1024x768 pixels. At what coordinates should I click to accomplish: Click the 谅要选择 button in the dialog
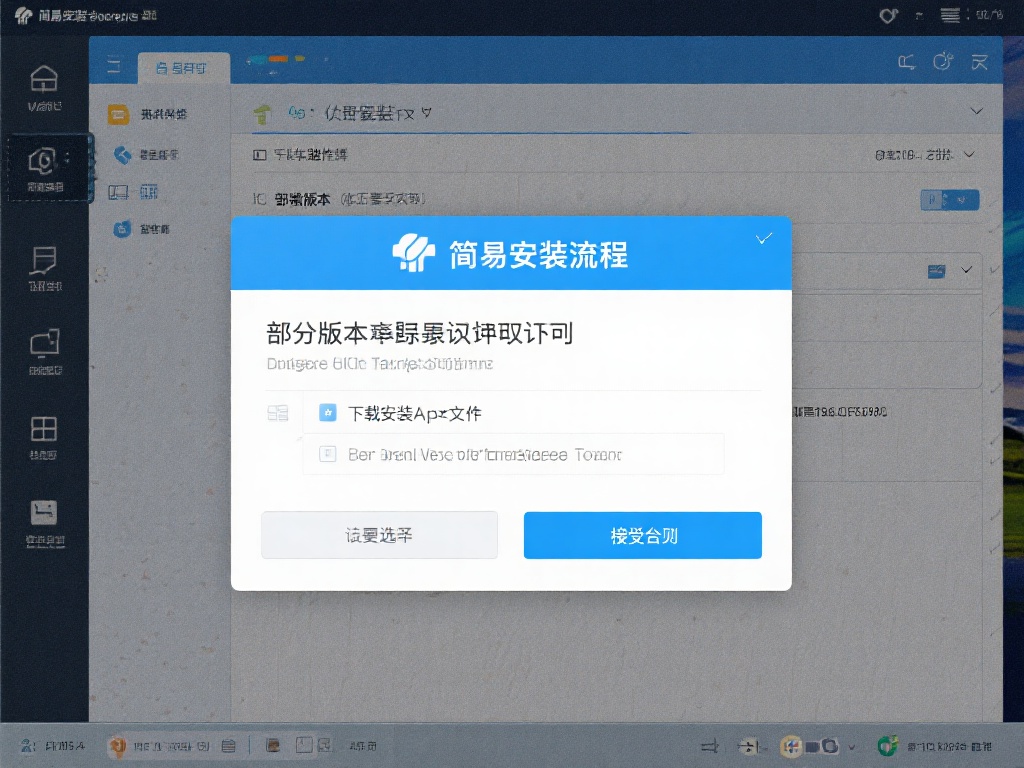coord(379,534)
